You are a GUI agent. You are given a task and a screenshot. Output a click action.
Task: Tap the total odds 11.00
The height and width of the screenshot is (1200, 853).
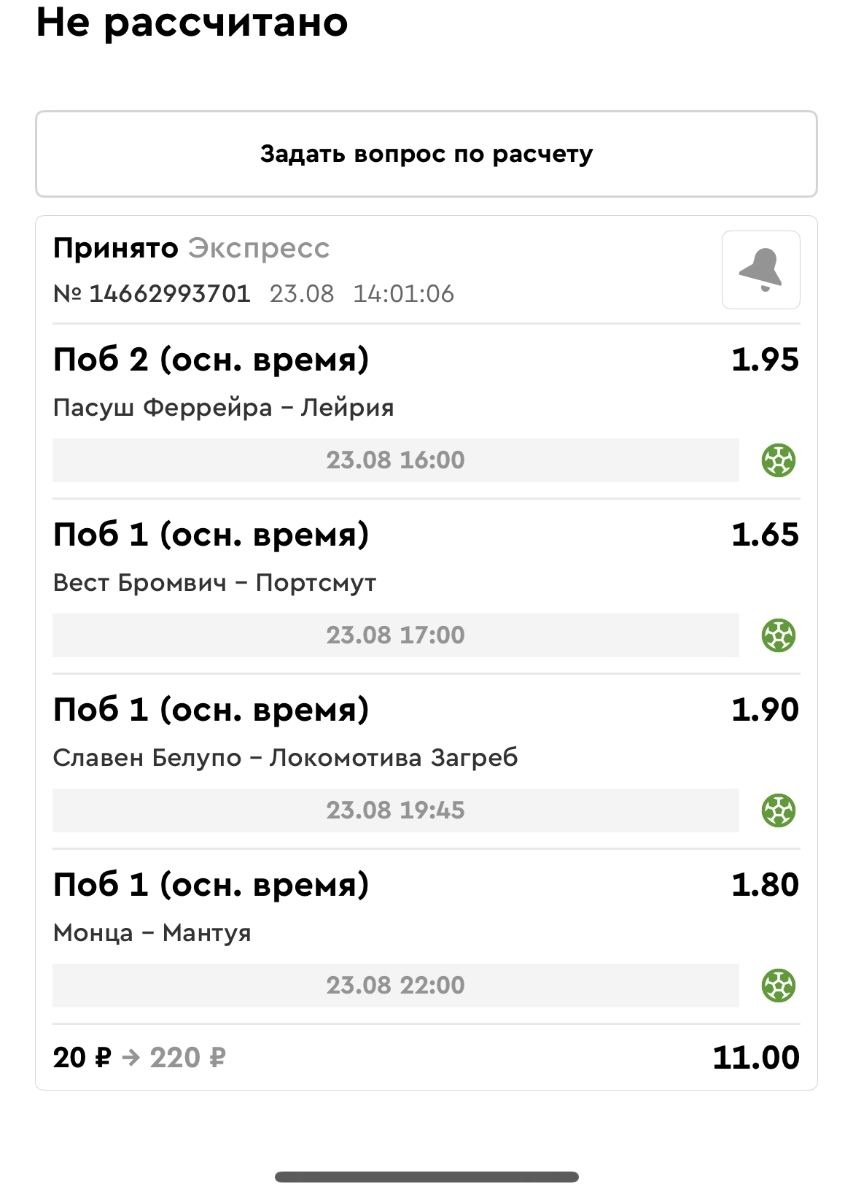(756, 1058)
